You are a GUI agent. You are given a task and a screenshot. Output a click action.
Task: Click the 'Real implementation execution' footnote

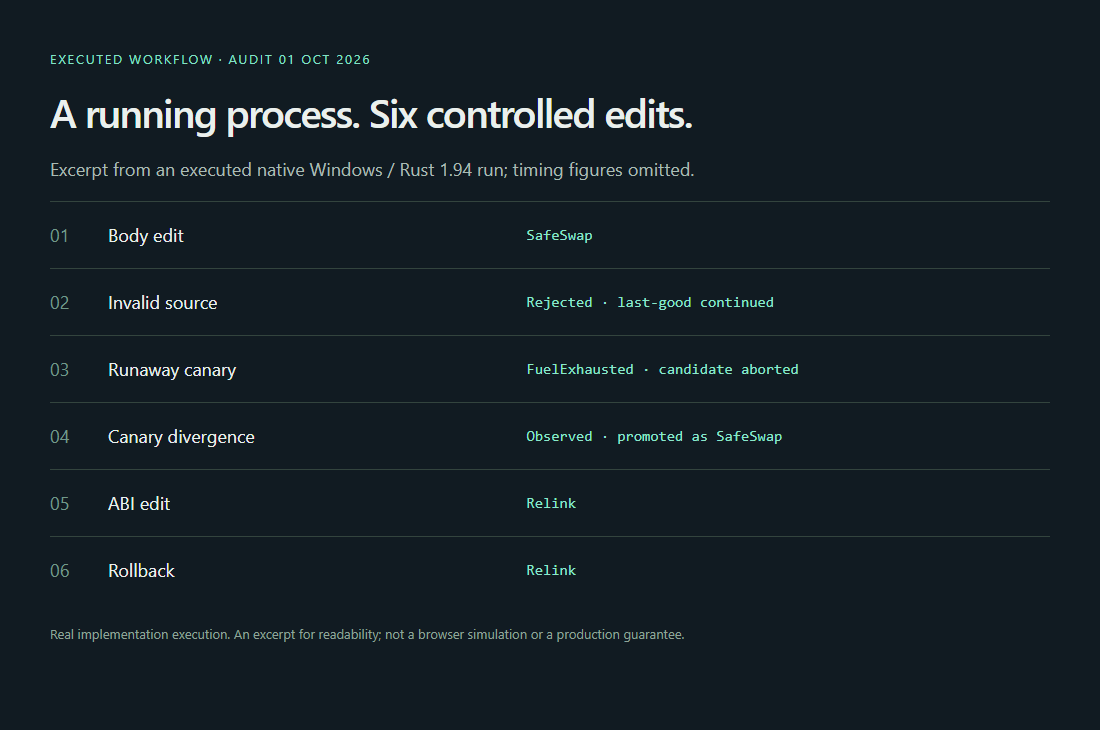[367, 635]
